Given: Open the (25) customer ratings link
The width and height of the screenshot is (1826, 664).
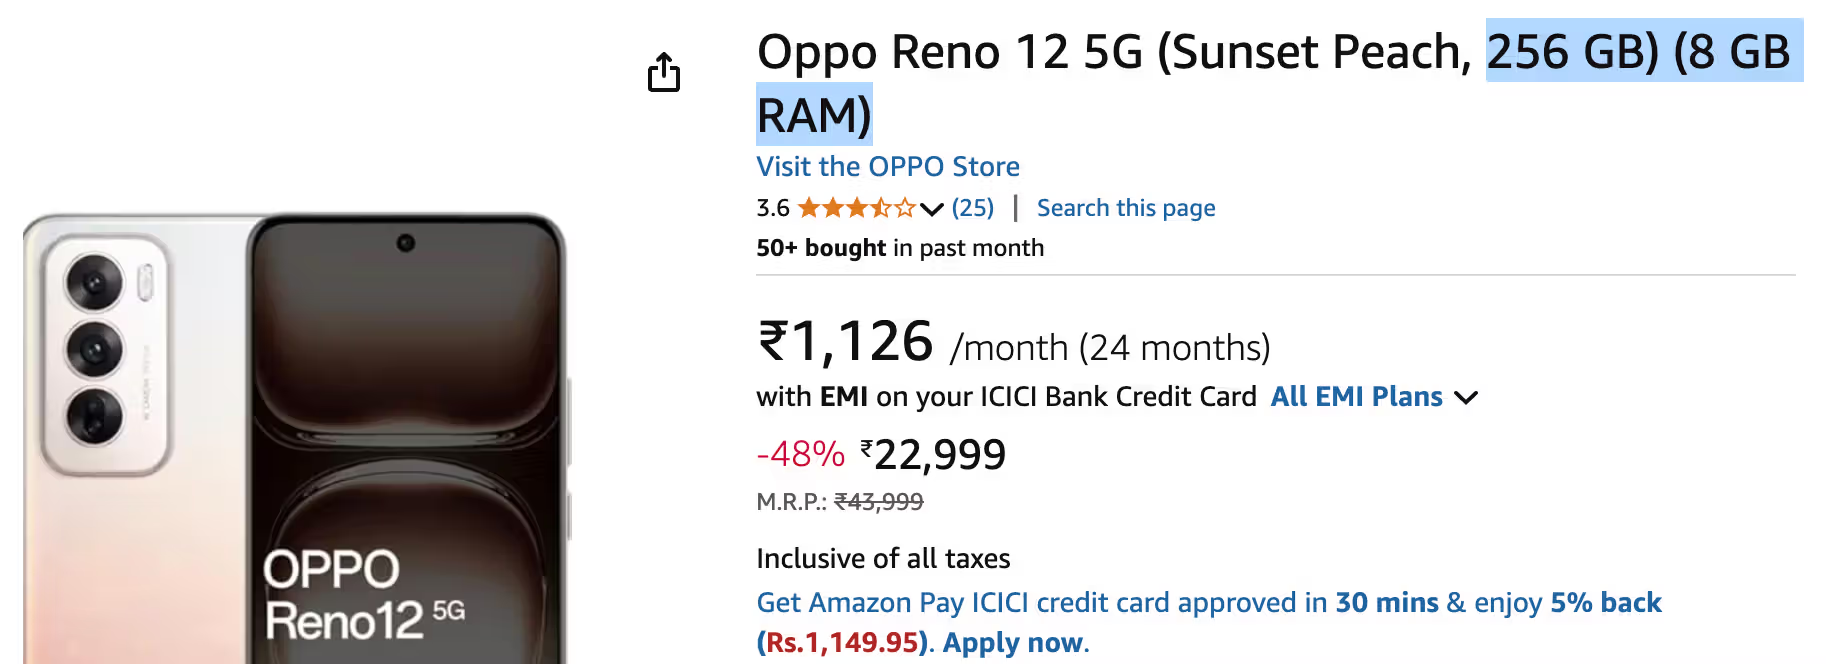Looking at the screenshot, I should (x=972, y=208).
